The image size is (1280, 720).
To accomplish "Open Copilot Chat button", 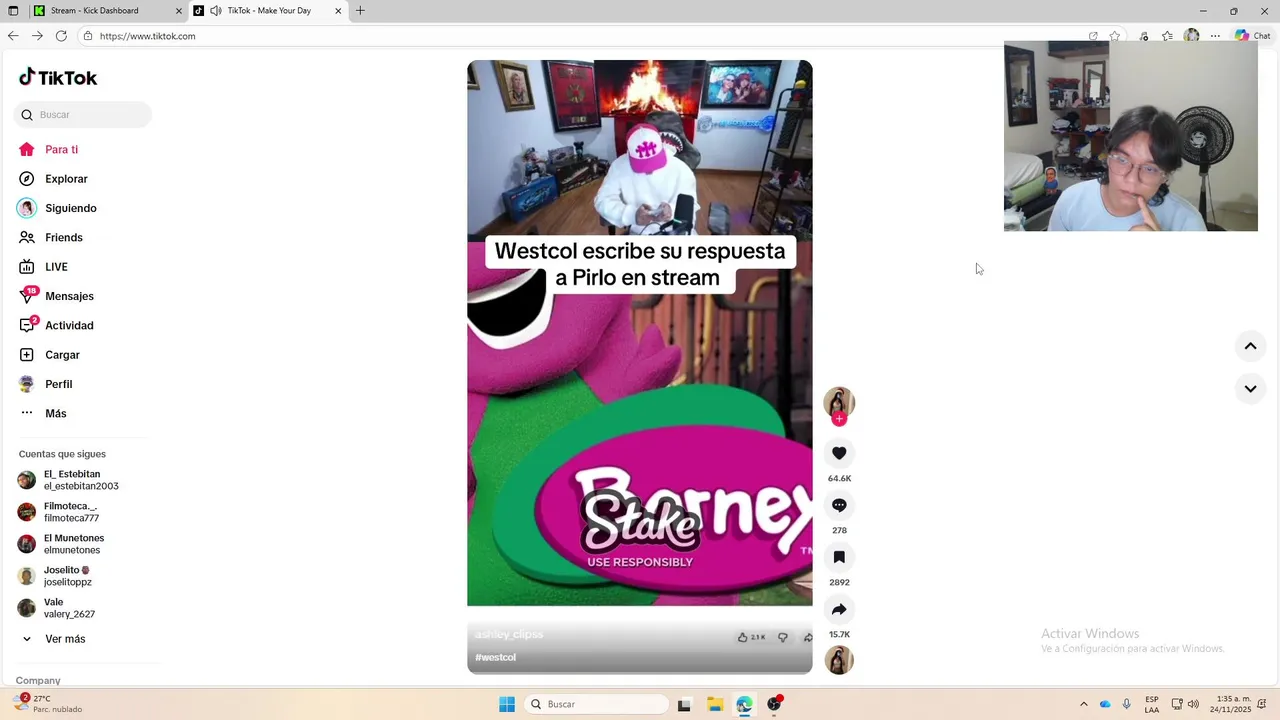I will pyautogui.click(x=1252, y=36).
